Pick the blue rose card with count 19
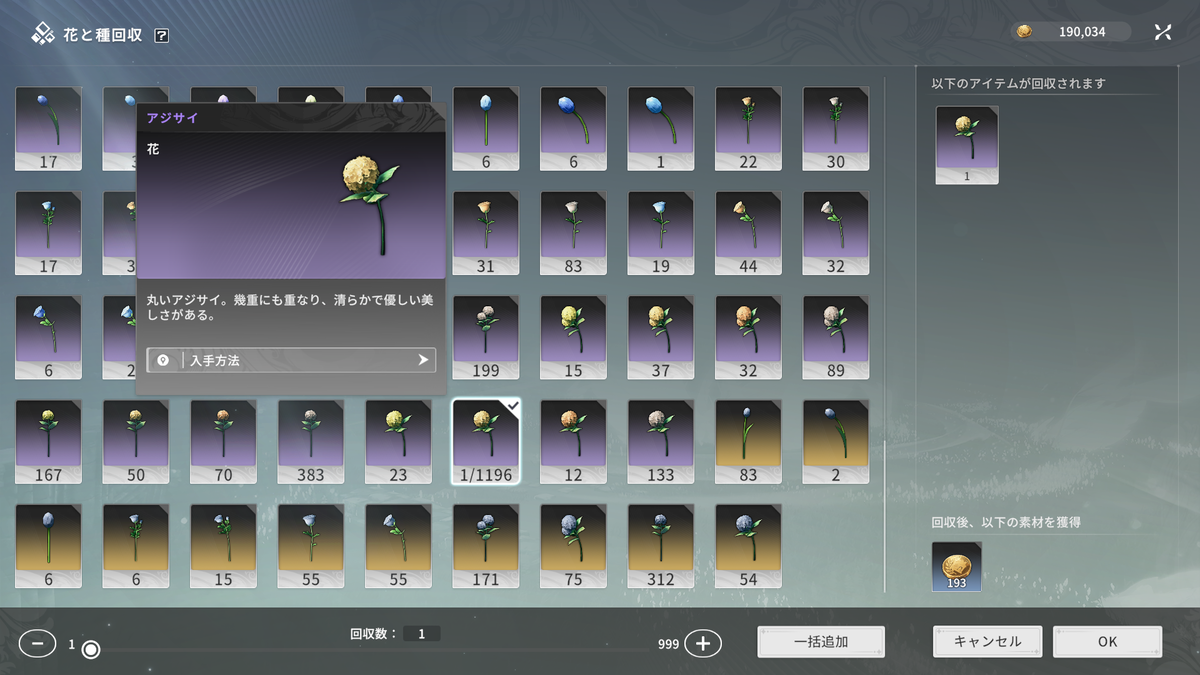 pos(660,234)
